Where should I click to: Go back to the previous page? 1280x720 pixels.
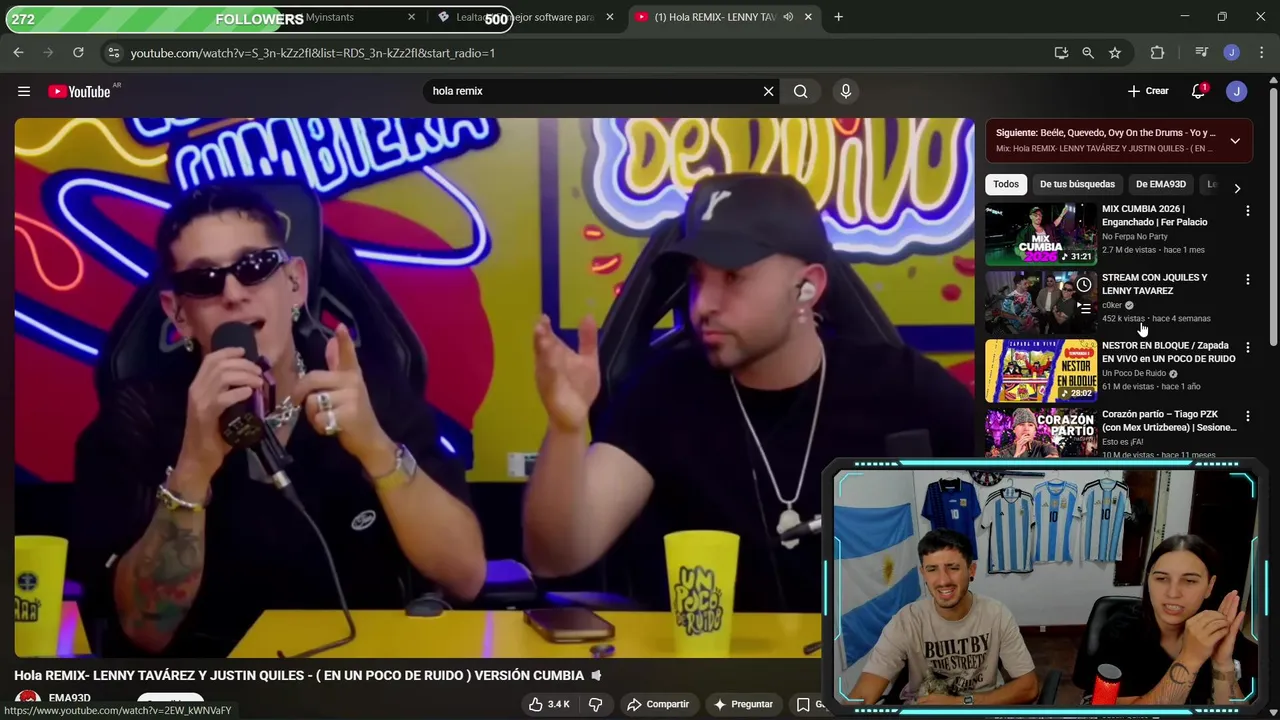18,53
